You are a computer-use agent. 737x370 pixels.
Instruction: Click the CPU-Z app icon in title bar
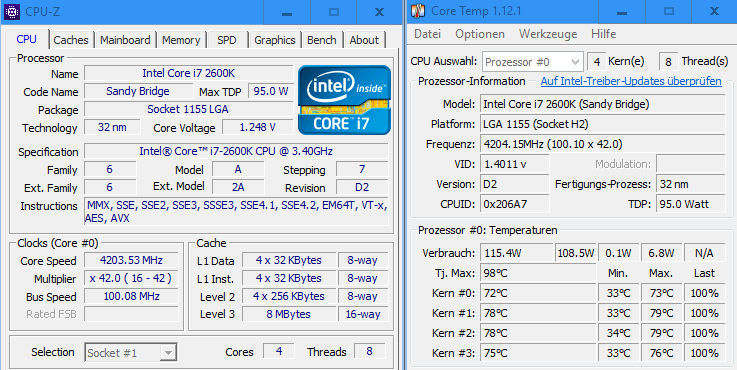coord(12,11)
